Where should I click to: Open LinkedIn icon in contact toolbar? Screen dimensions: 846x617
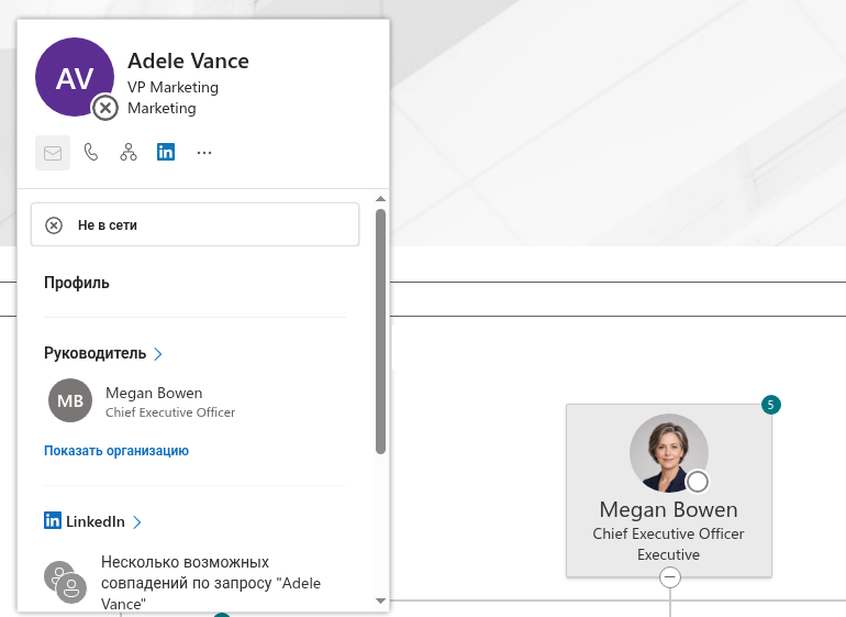(x=166, y=152)
